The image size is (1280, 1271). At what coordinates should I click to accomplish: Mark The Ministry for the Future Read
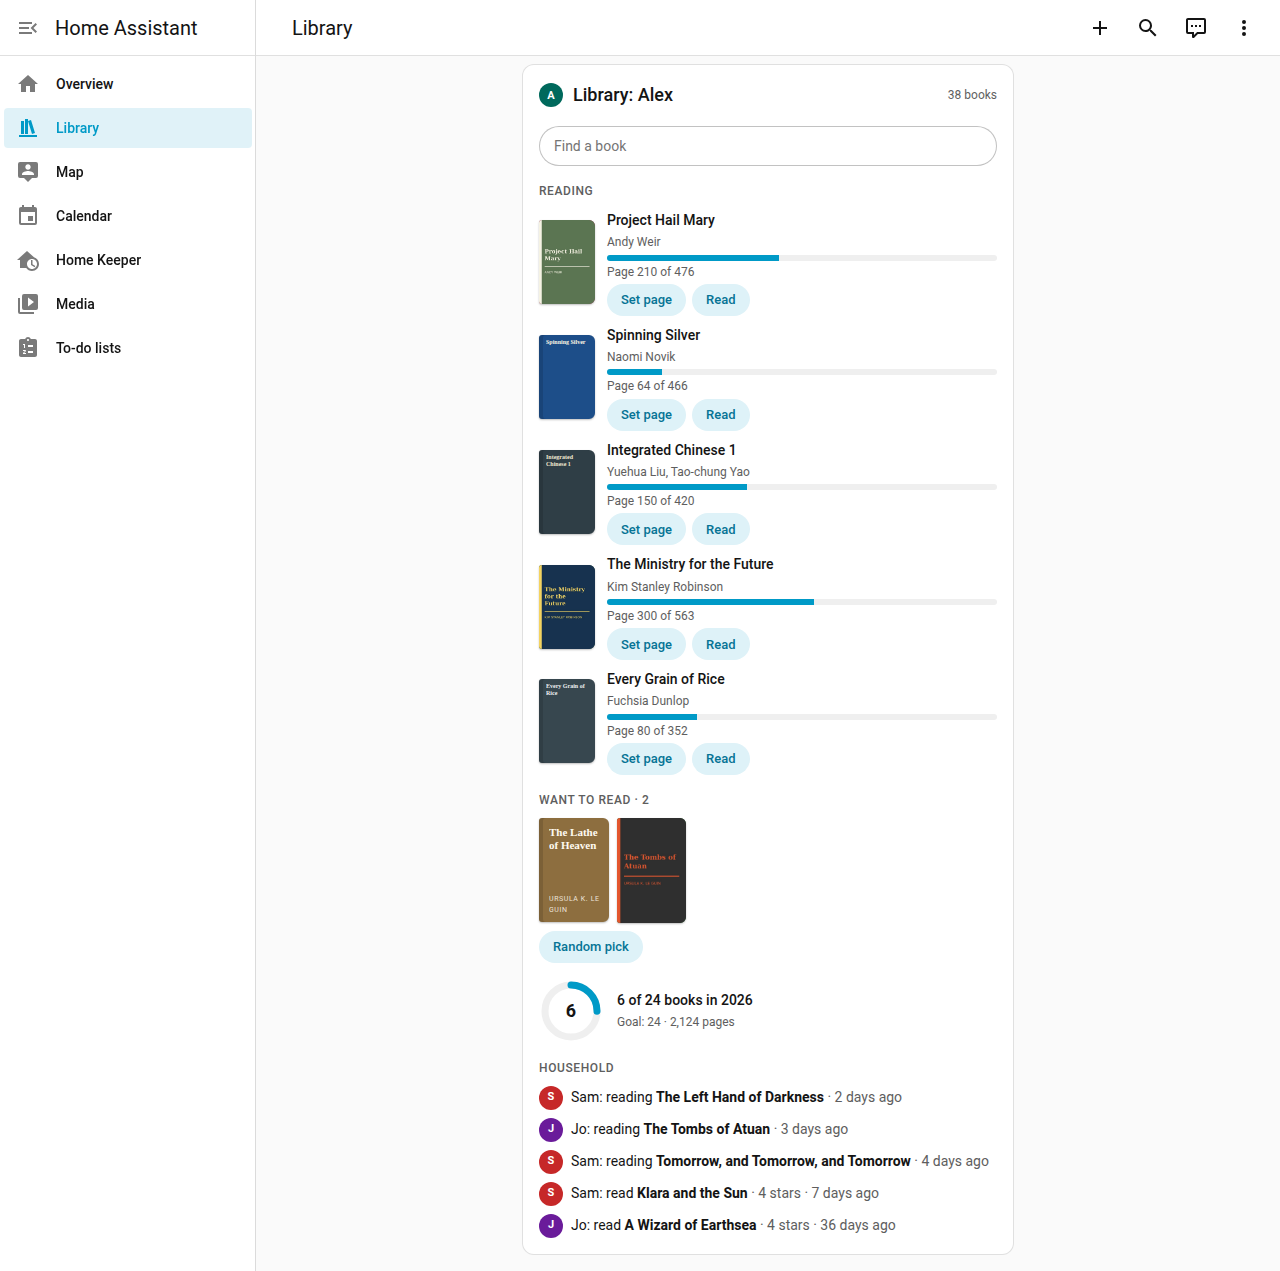pyautogui.click(x=720, y=645)
